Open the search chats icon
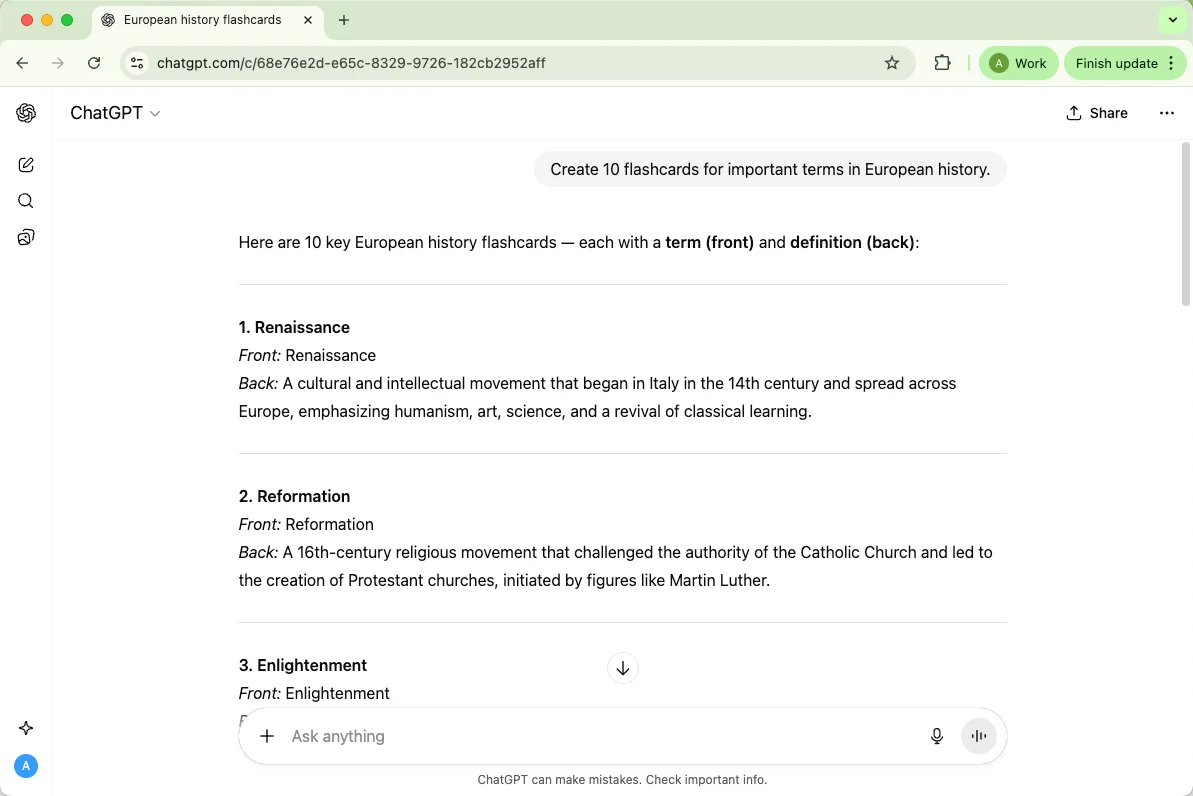Image resolution: width=1193 pixels, height=796 pixels. (26, 201)
